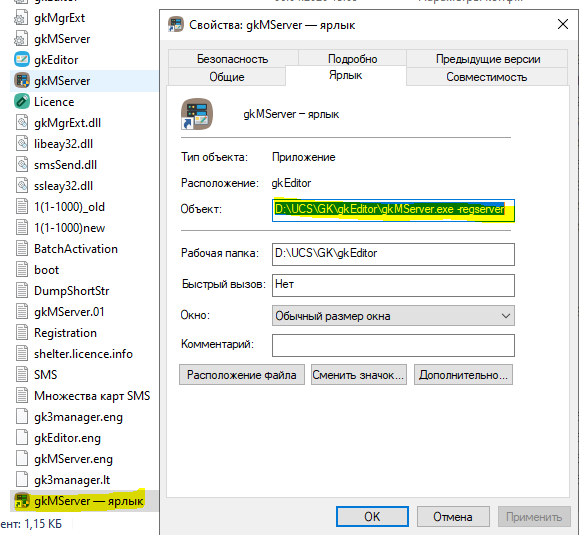Viewport: 579px width, 535px height.
Task: Click into the Объект target path field
Action: tap(393, 210)
